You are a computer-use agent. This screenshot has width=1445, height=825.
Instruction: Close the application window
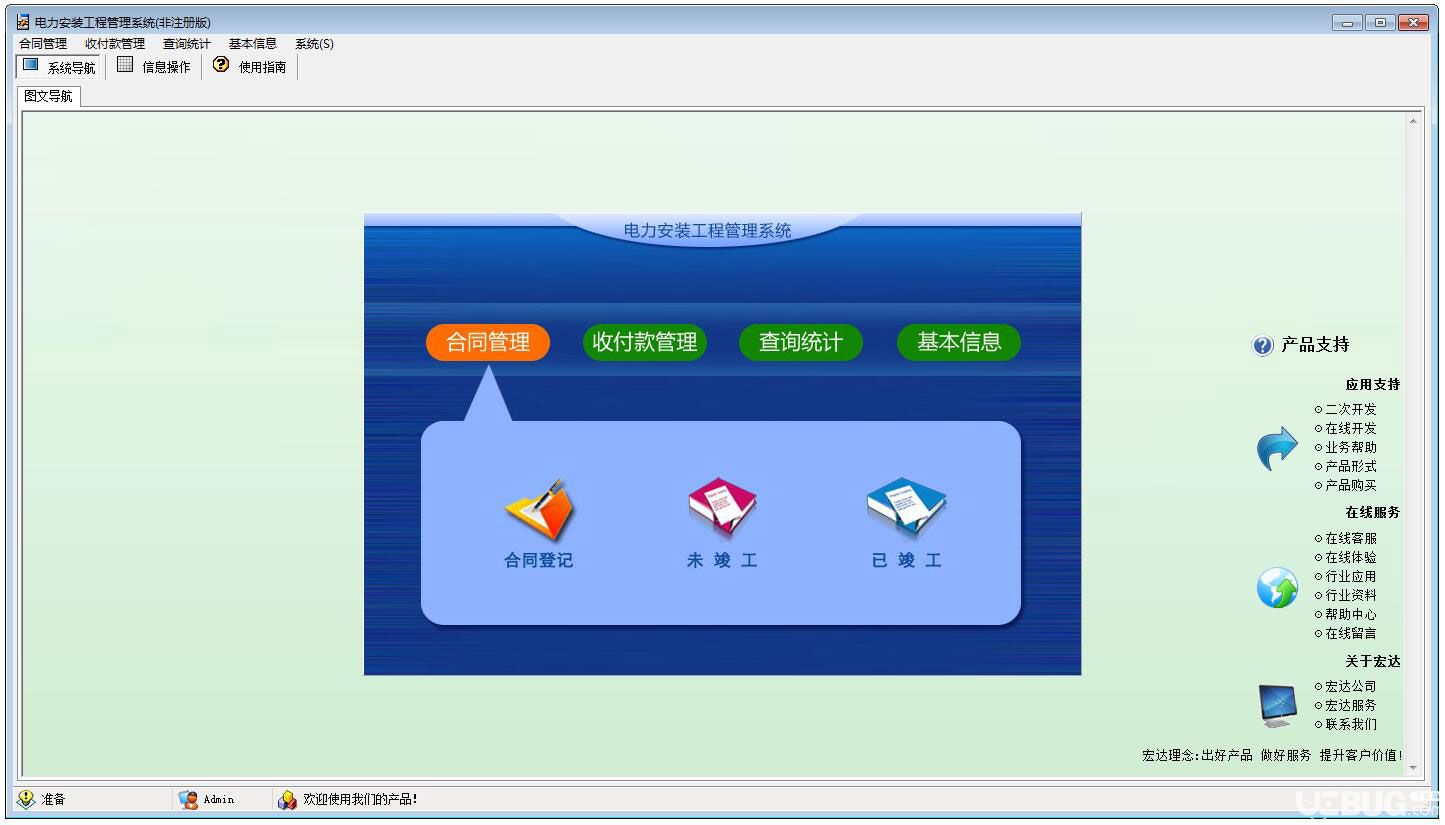click(1413, 22)
